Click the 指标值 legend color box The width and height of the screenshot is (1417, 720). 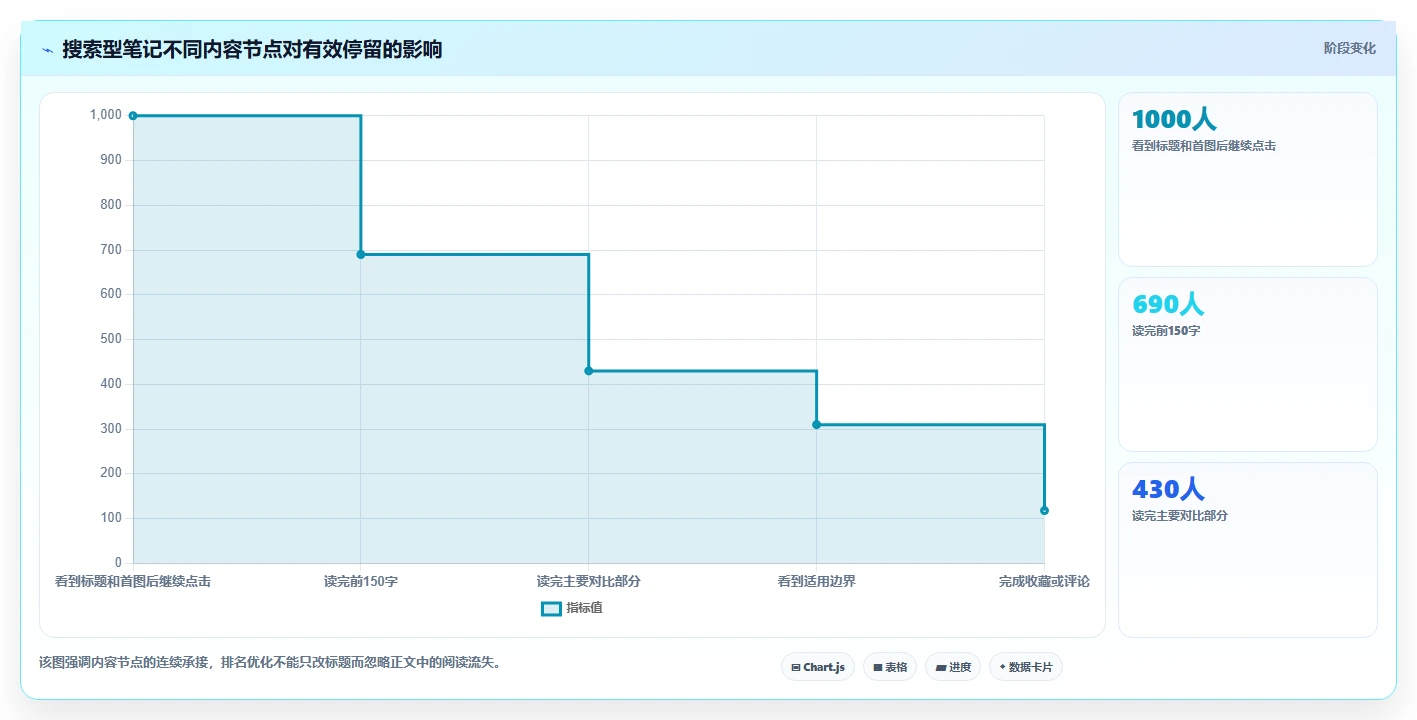[x=551, y=608]
